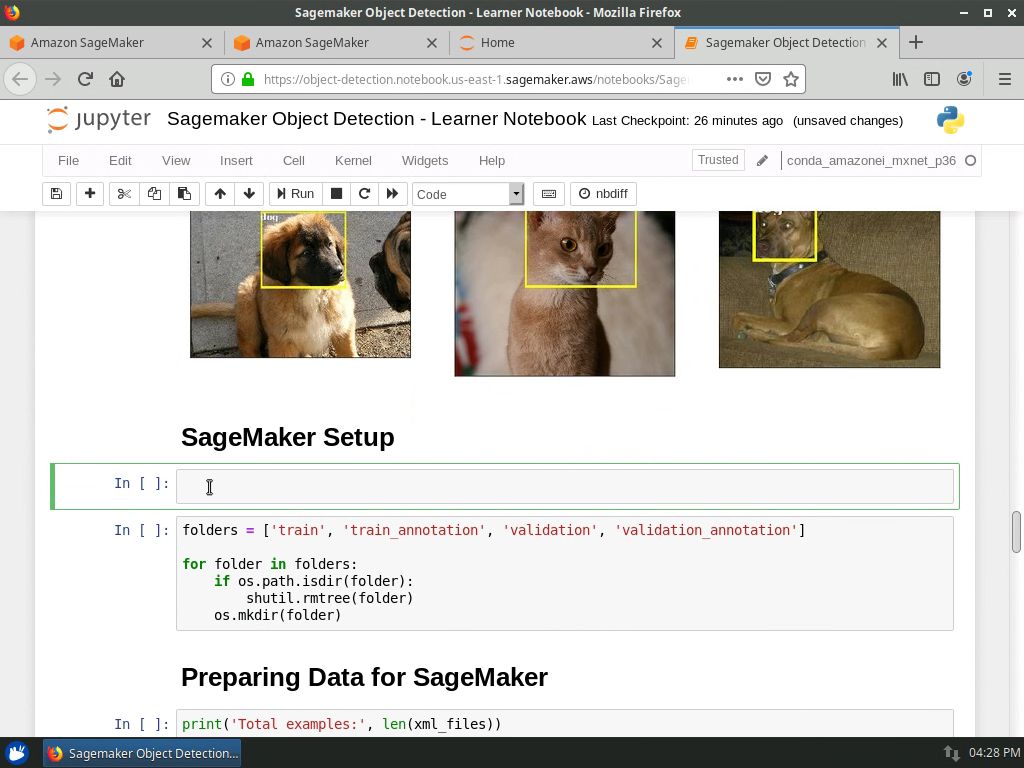Show site information icon in the address bar
The width and height of the screenshot is (1024, 768).
coord(227,79)
